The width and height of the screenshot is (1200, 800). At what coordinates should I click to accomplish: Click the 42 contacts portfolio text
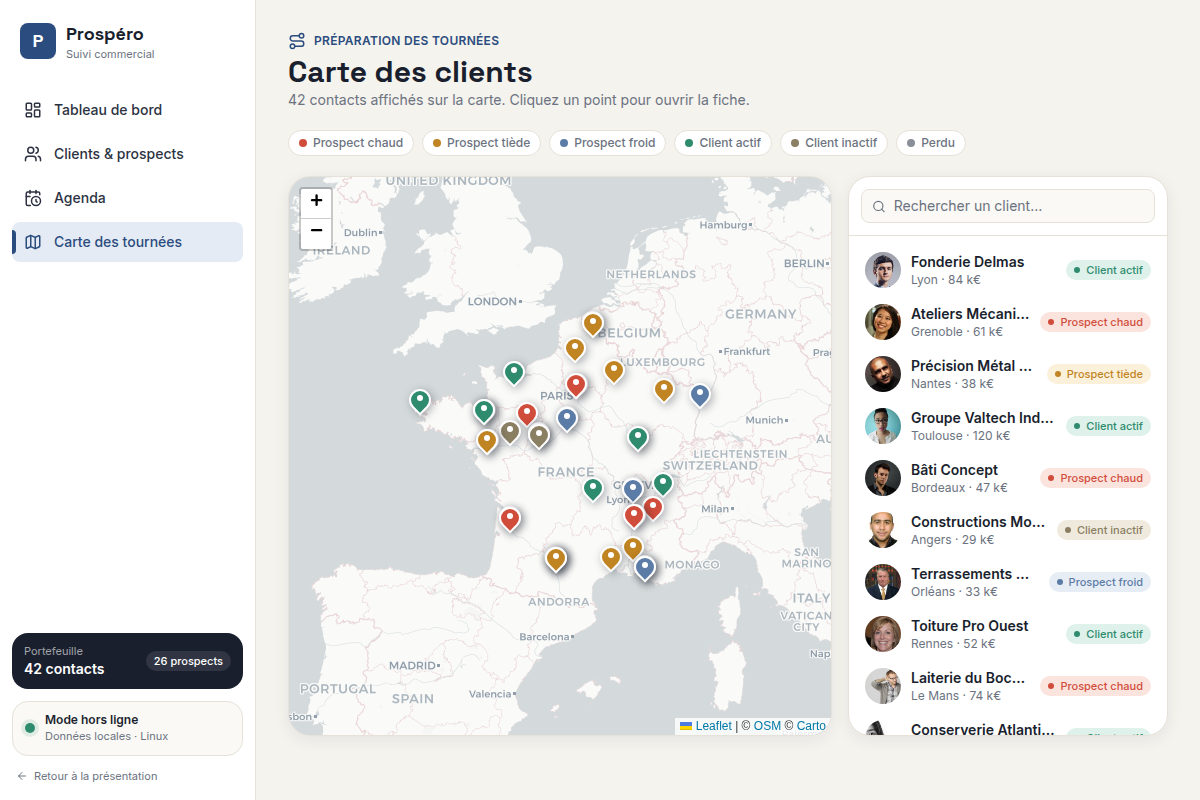(64, 669)
